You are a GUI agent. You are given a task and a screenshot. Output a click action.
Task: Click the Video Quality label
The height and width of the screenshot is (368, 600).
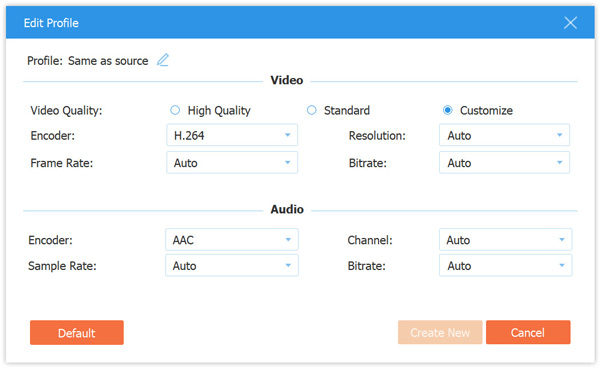(x=66, y=111)
